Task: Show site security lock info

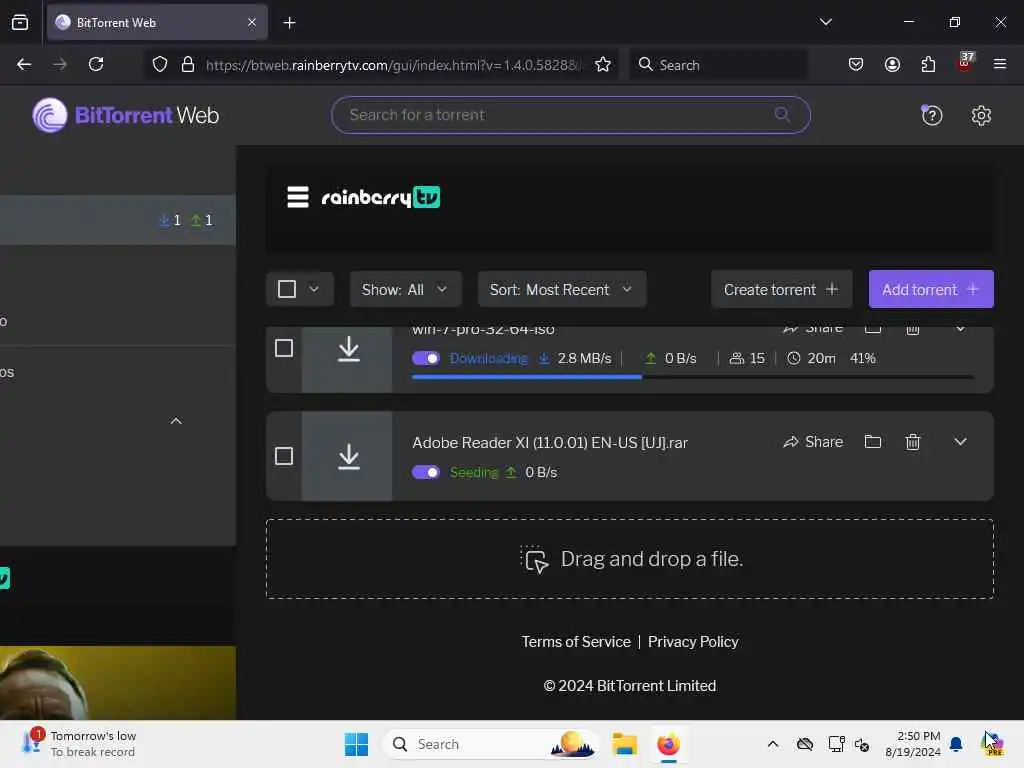Action: pyautogui.click(x=188, y=64)
